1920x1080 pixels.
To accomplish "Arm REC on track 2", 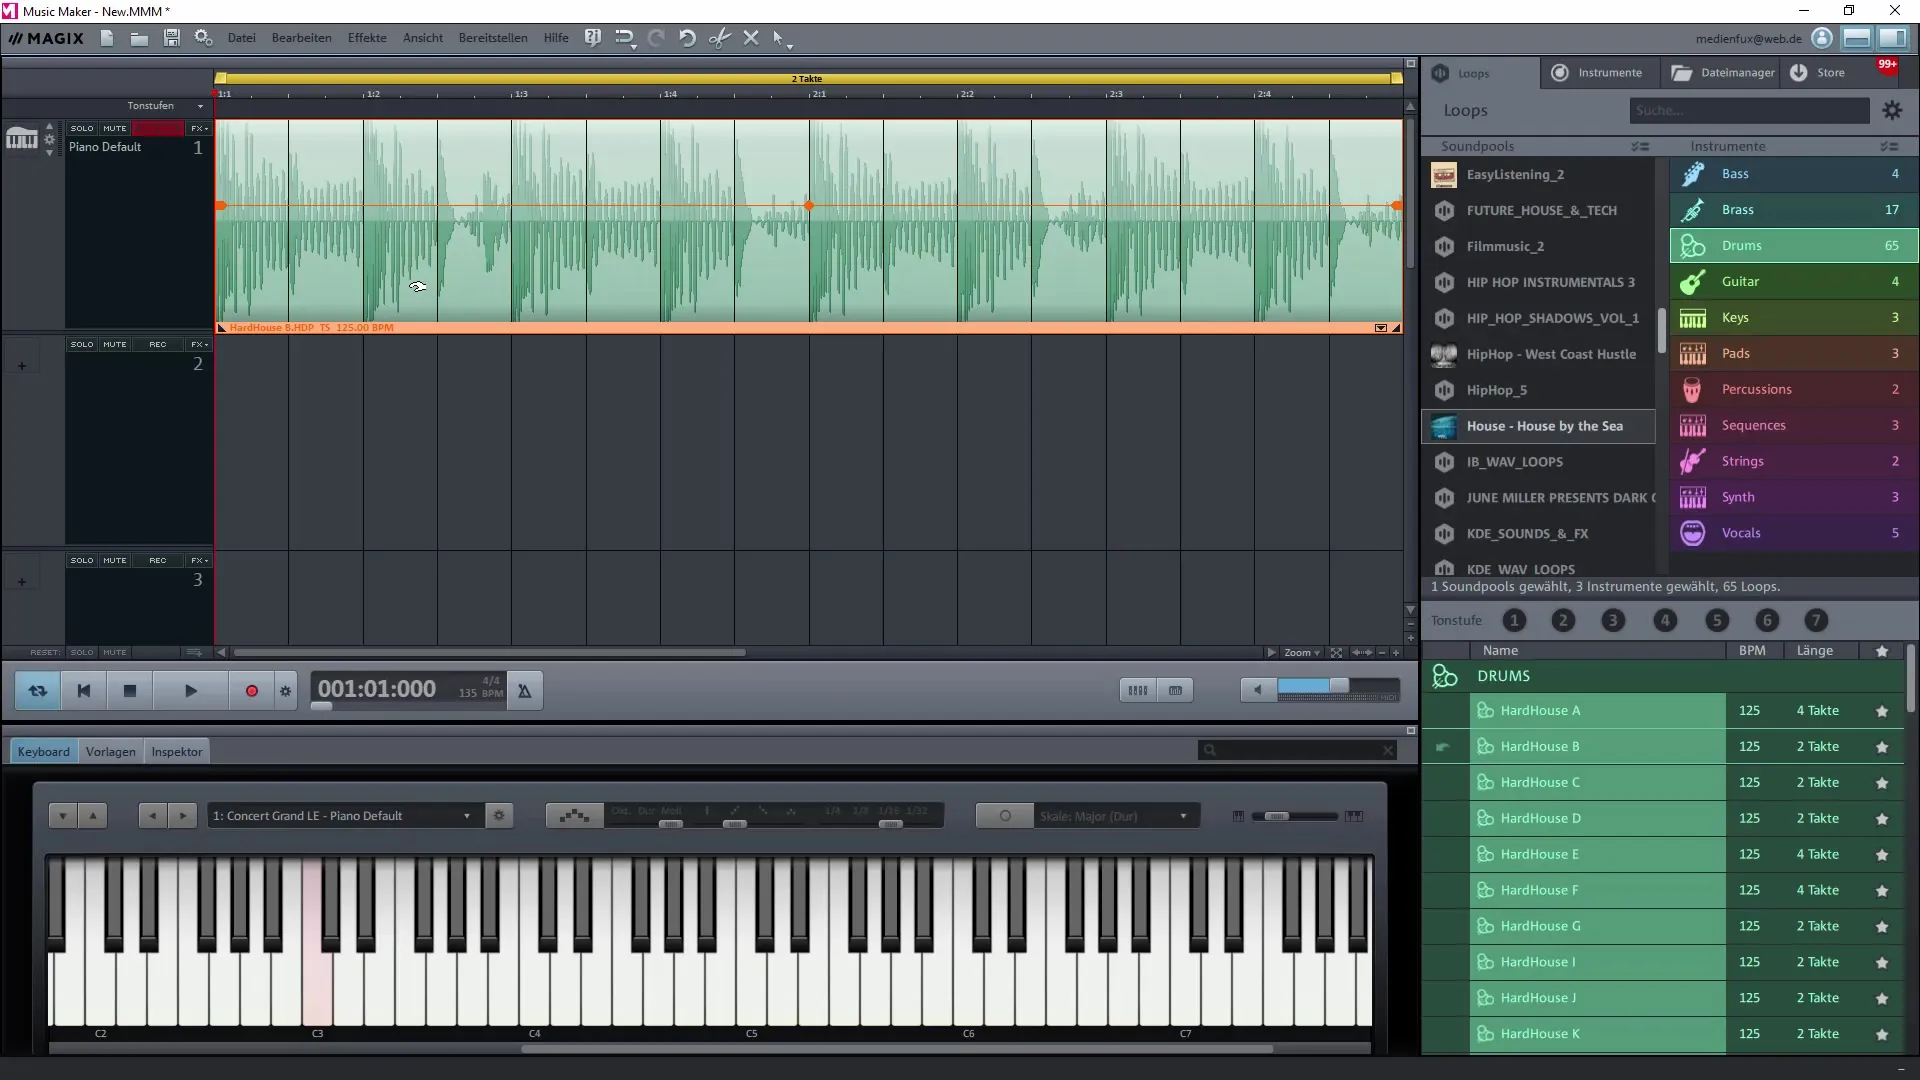I will tap(158, 344).
